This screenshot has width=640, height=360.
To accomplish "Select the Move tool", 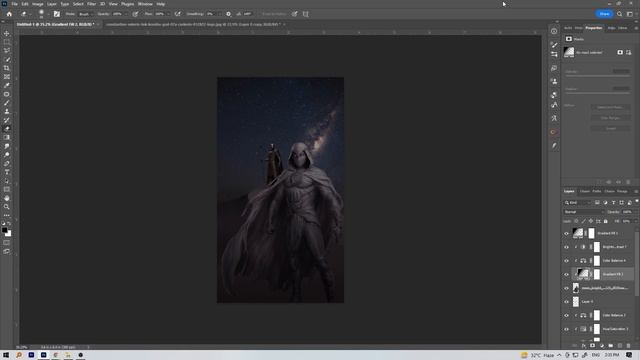I will [x=7, y=33].
